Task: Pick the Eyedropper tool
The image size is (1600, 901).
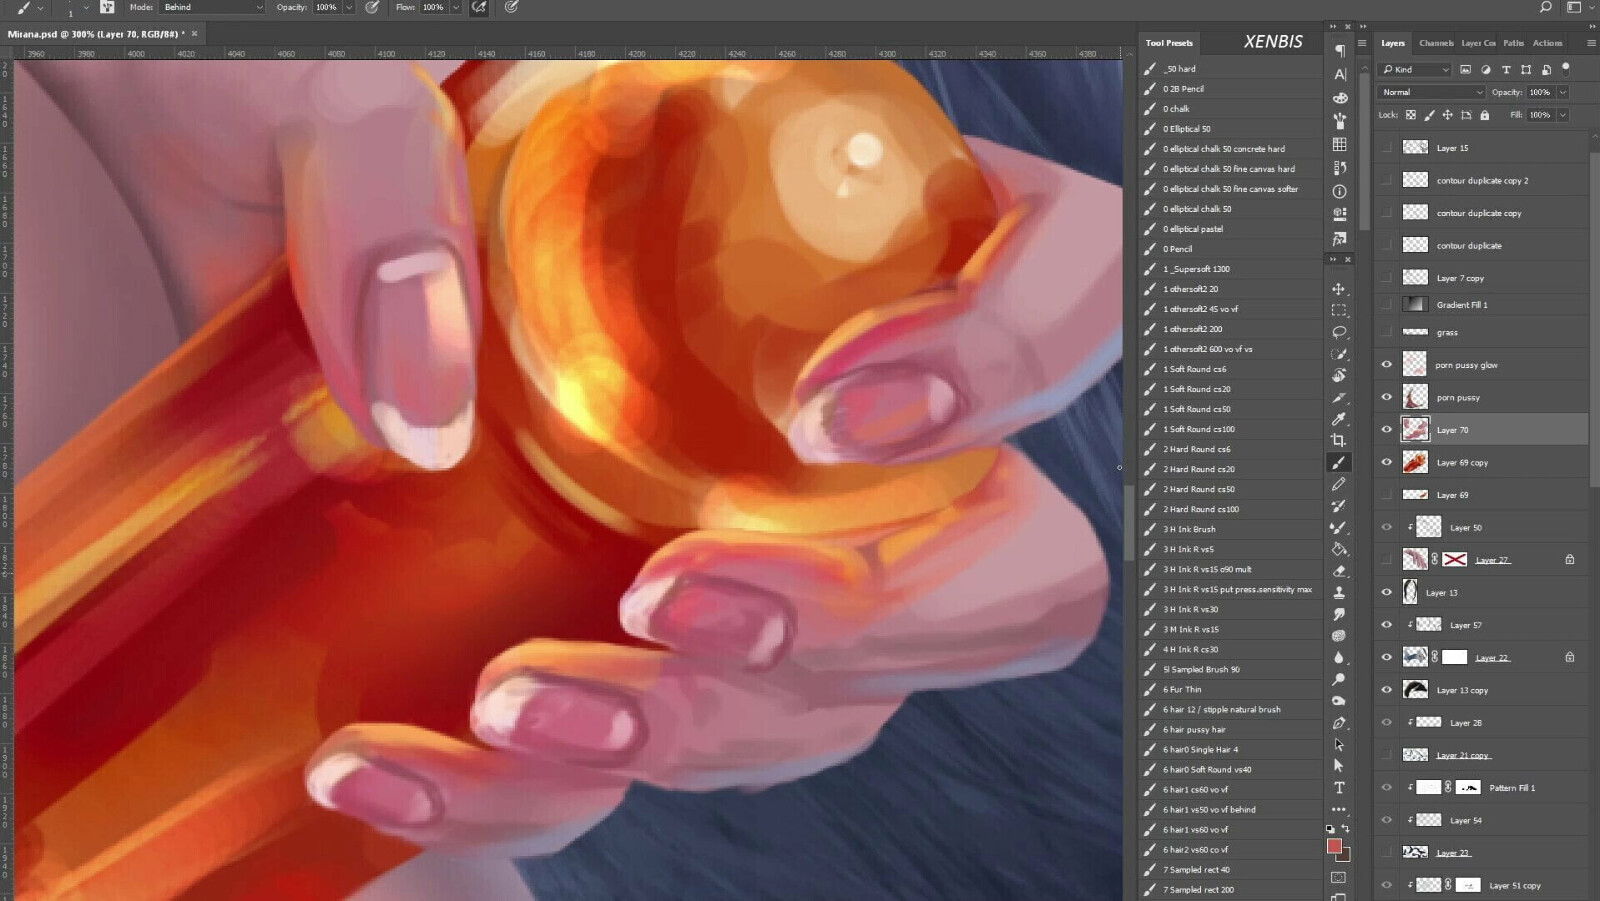Action: click(x=1339, y=419)
